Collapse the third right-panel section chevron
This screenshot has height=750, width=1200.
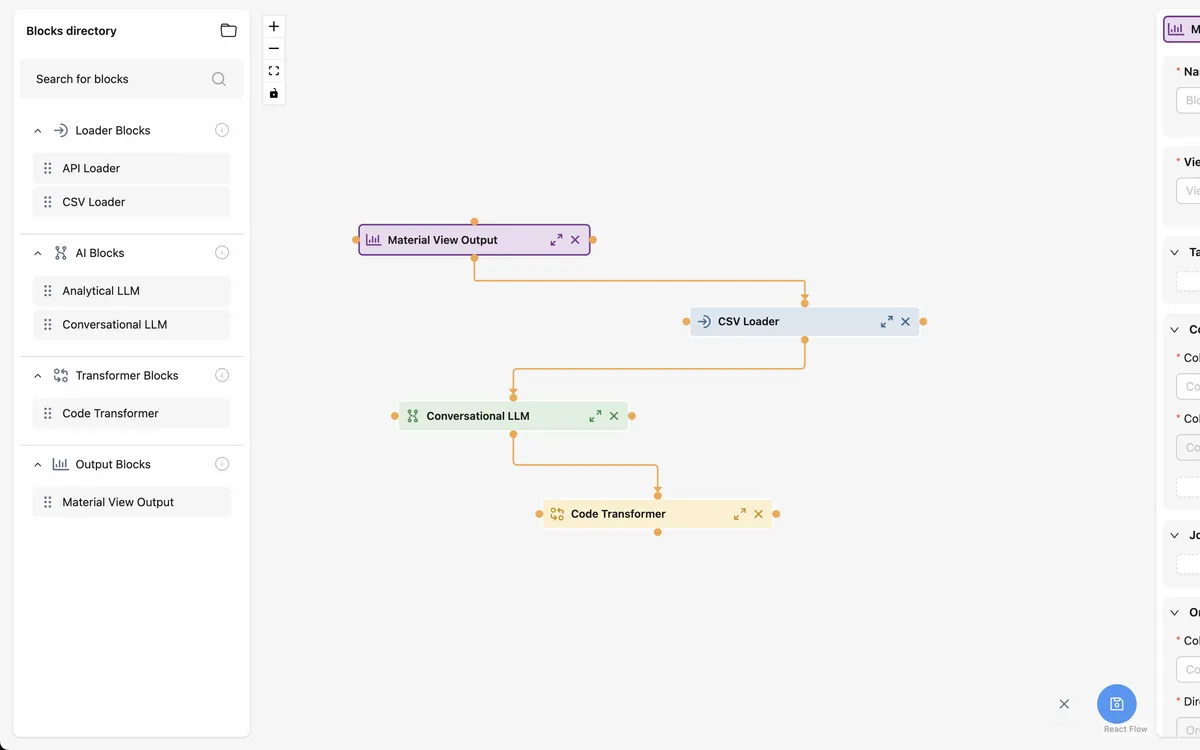tap(1175, 536)
